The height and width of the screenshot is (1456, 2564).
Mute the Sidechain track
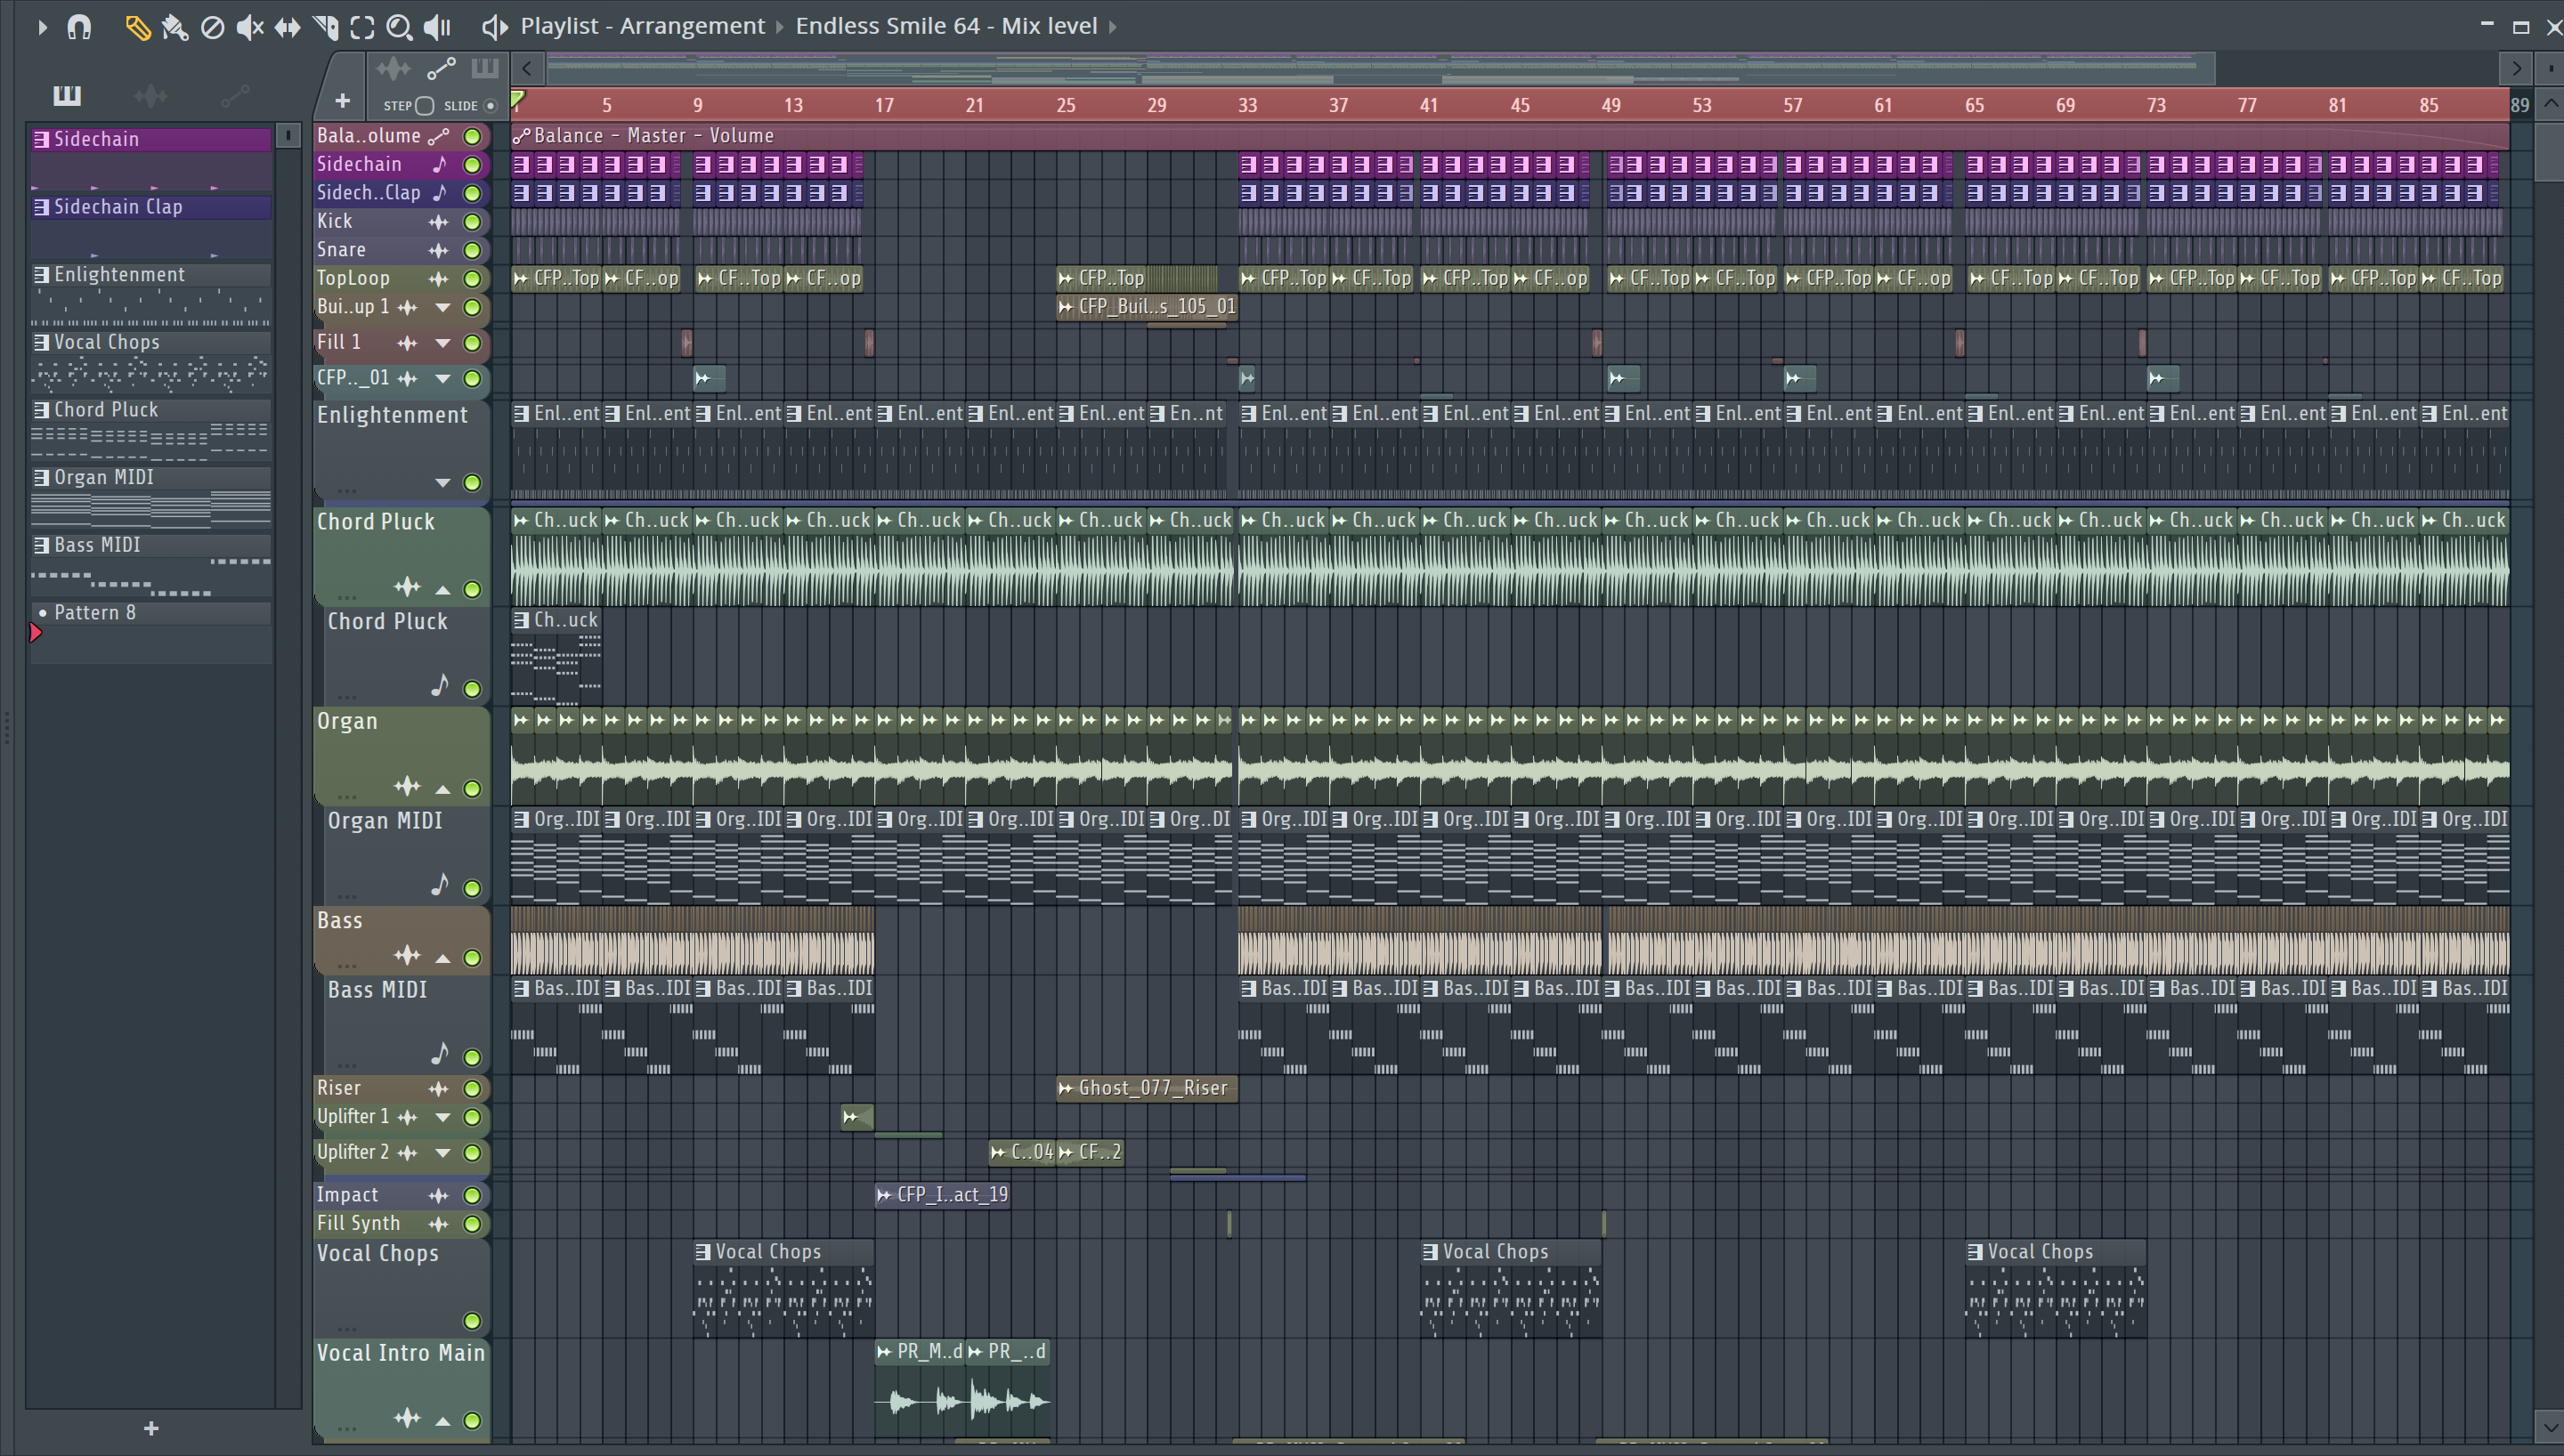[472, 165]
